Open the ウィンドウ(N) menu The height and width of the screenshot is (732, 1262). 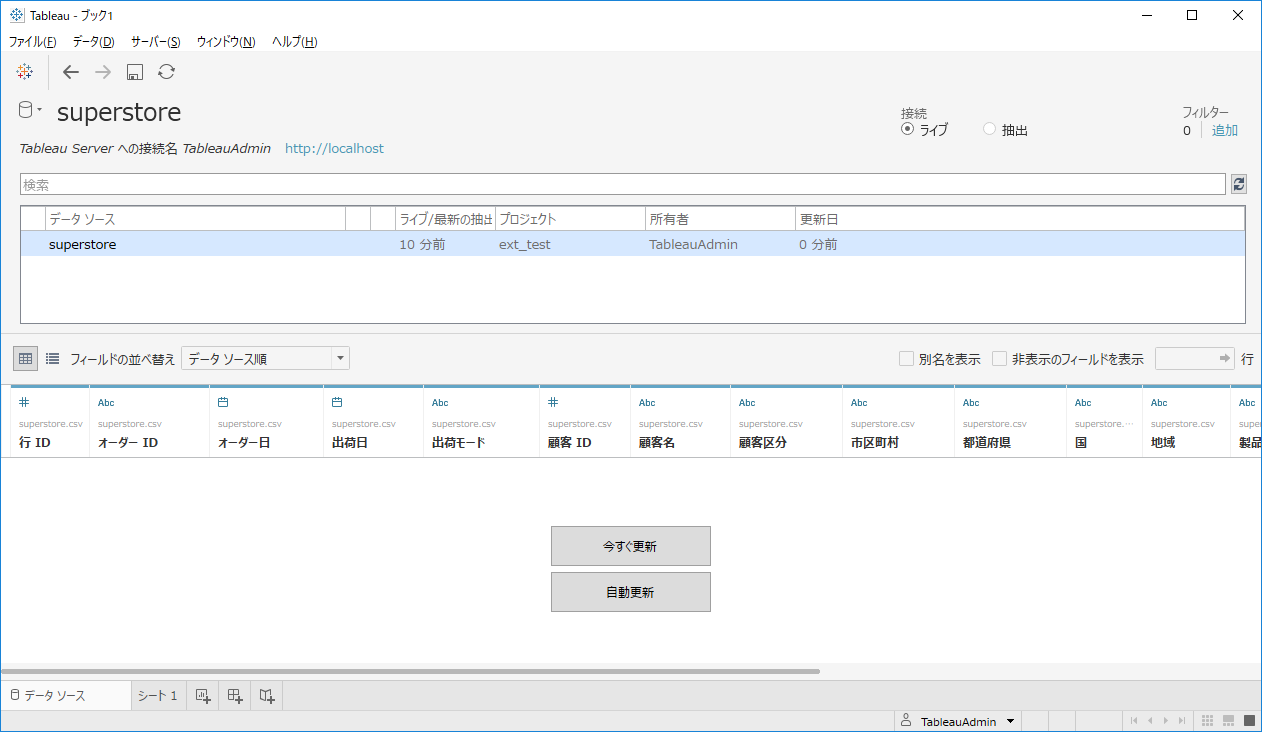226,41
